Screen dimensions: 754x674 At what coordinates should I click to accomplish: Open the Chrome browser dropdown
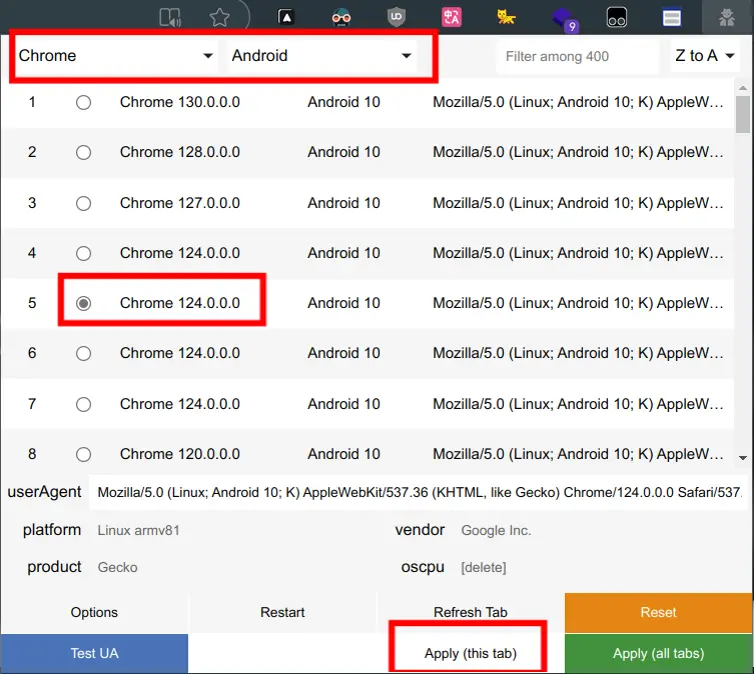[x=115, y=56]
